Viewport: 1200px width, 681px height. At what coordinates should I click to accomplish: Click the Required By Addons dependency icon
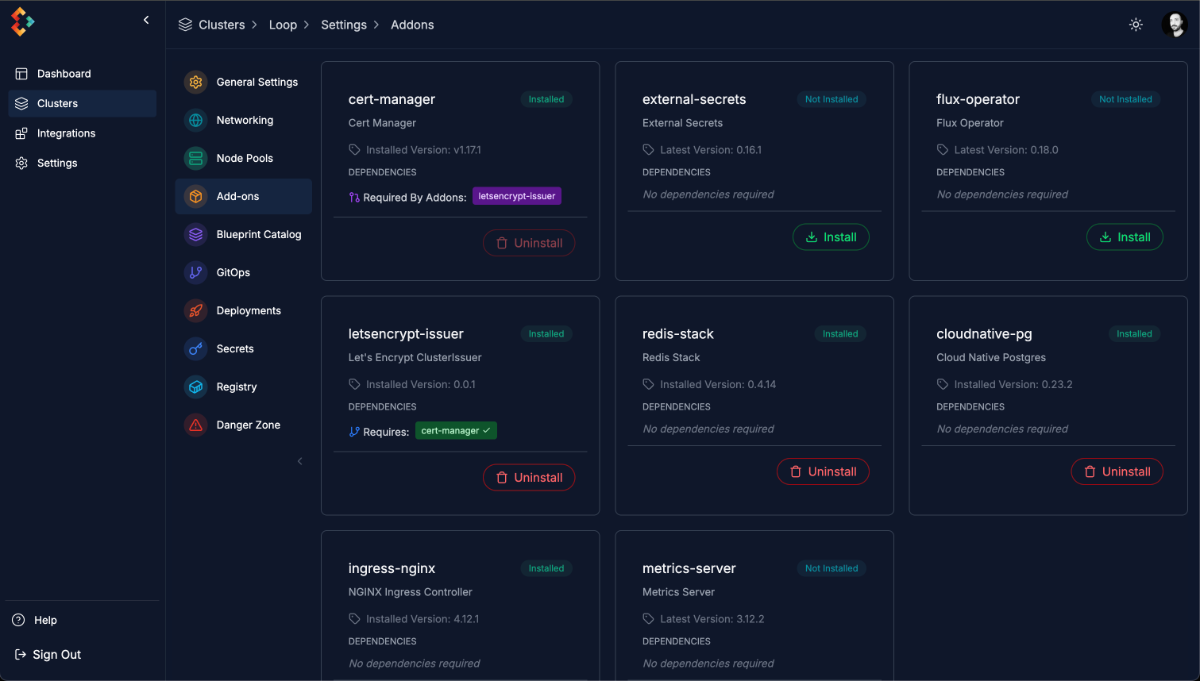354,198
